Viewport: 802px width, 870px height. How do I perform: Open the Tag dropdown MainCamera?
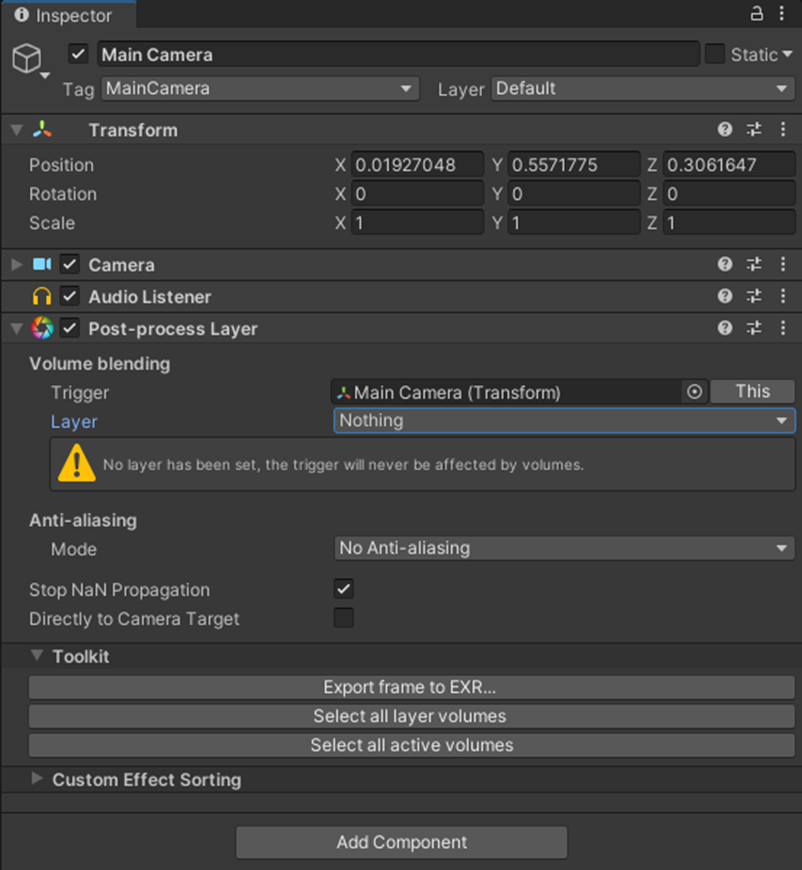tap(260, 89)
